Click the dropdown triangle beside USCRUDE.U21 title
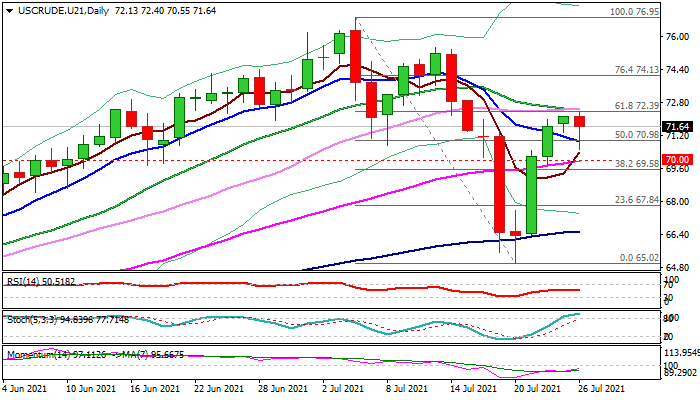 pyautogui.click(x=9, y=11)
